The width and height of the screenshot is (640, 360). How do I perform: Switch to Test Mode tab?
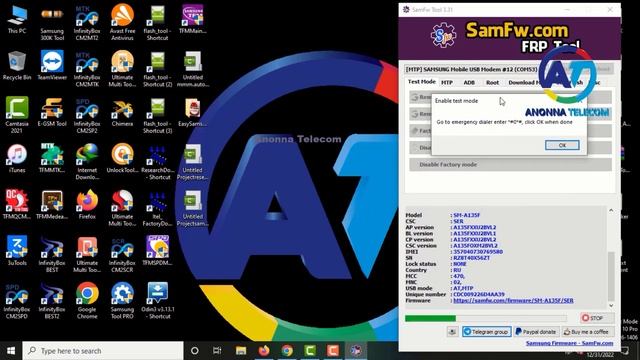click(x=422, y=82)
